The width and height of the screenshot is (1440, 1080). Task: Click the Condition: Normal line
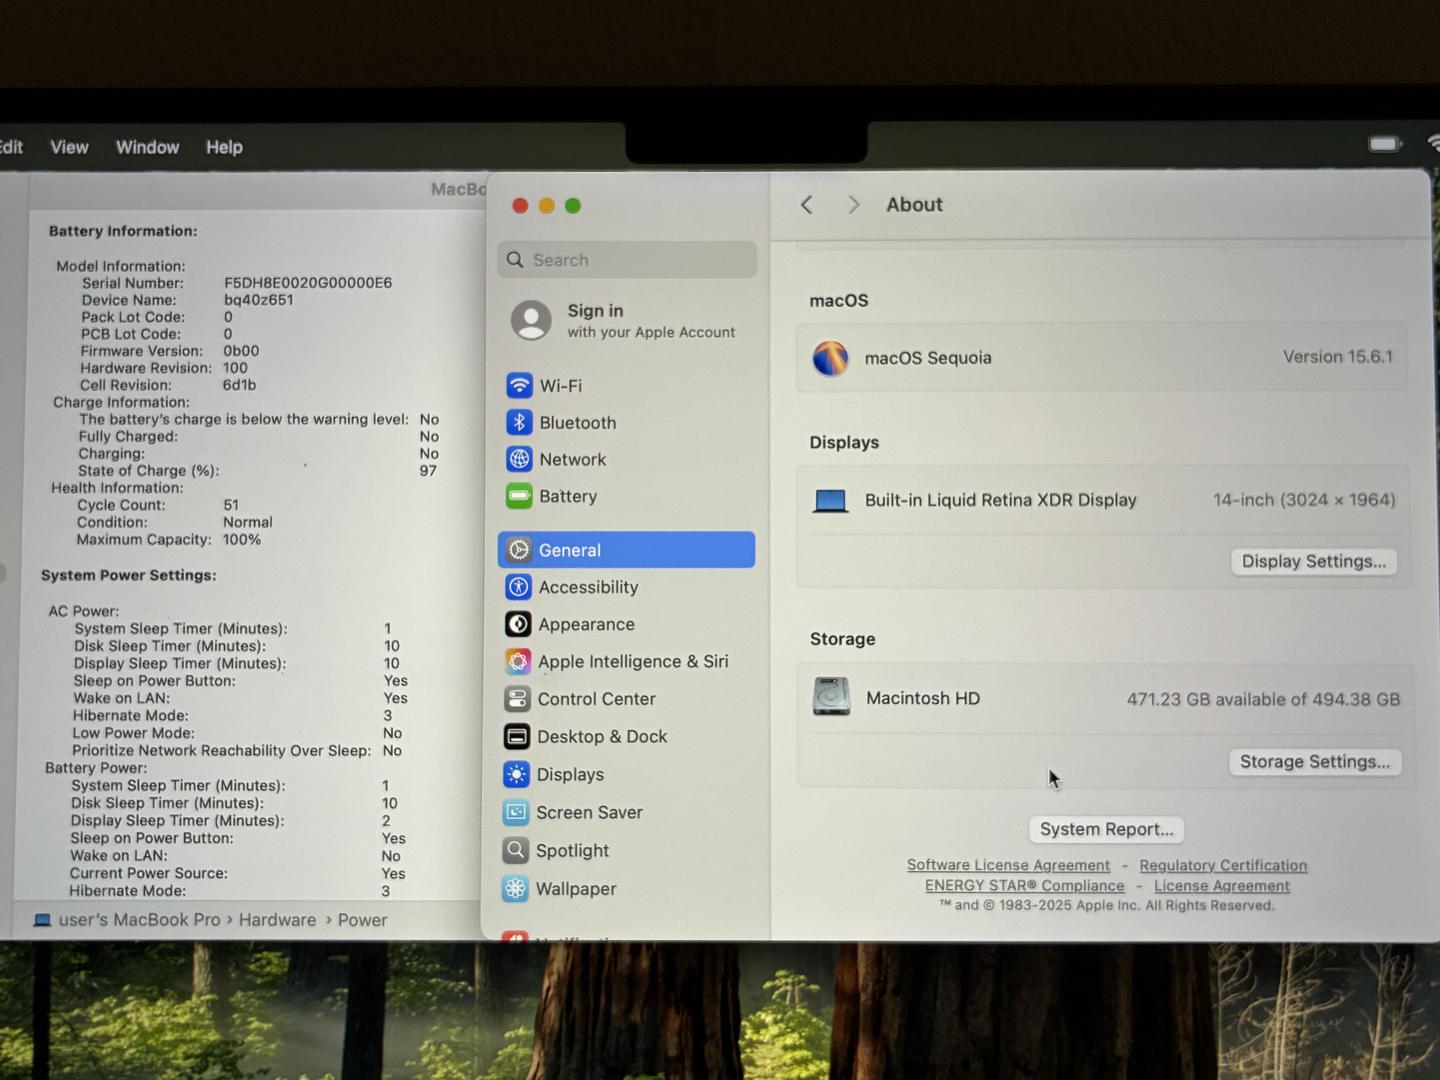(174, 522)
